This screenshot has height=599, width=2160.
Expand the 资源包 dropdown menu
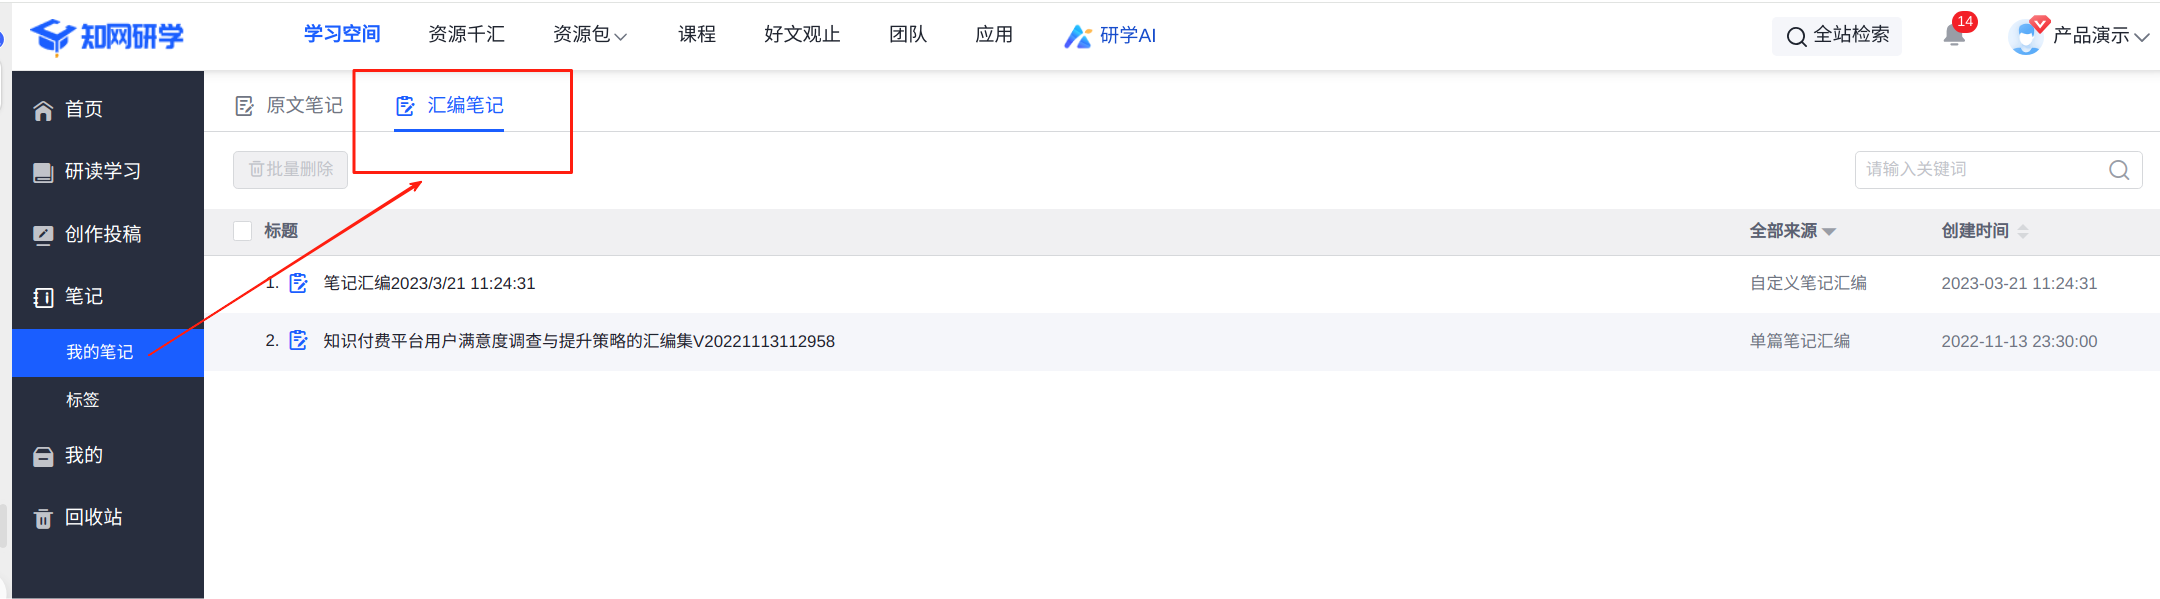589,35
